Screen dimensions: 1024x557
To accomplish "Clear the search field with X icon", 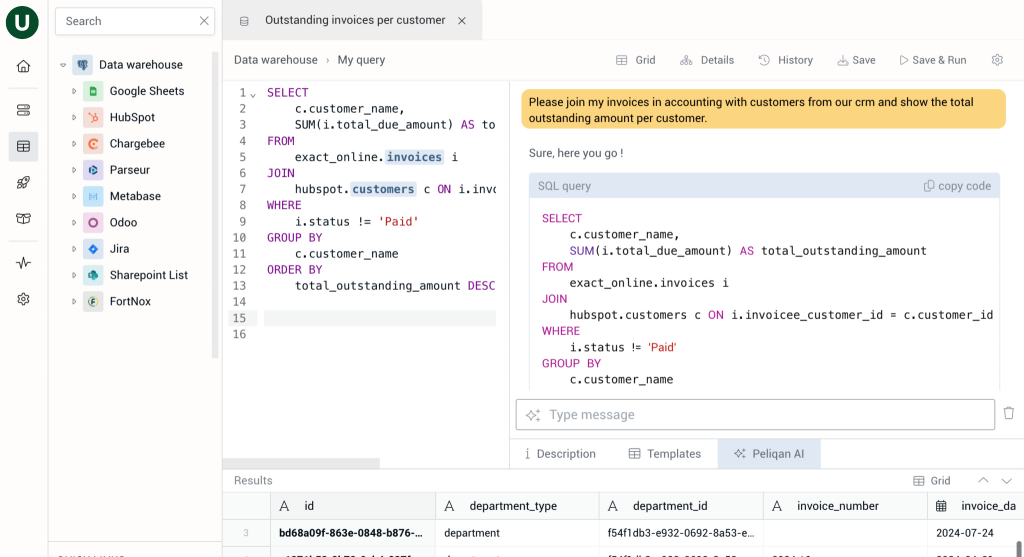I will point(204,21).
